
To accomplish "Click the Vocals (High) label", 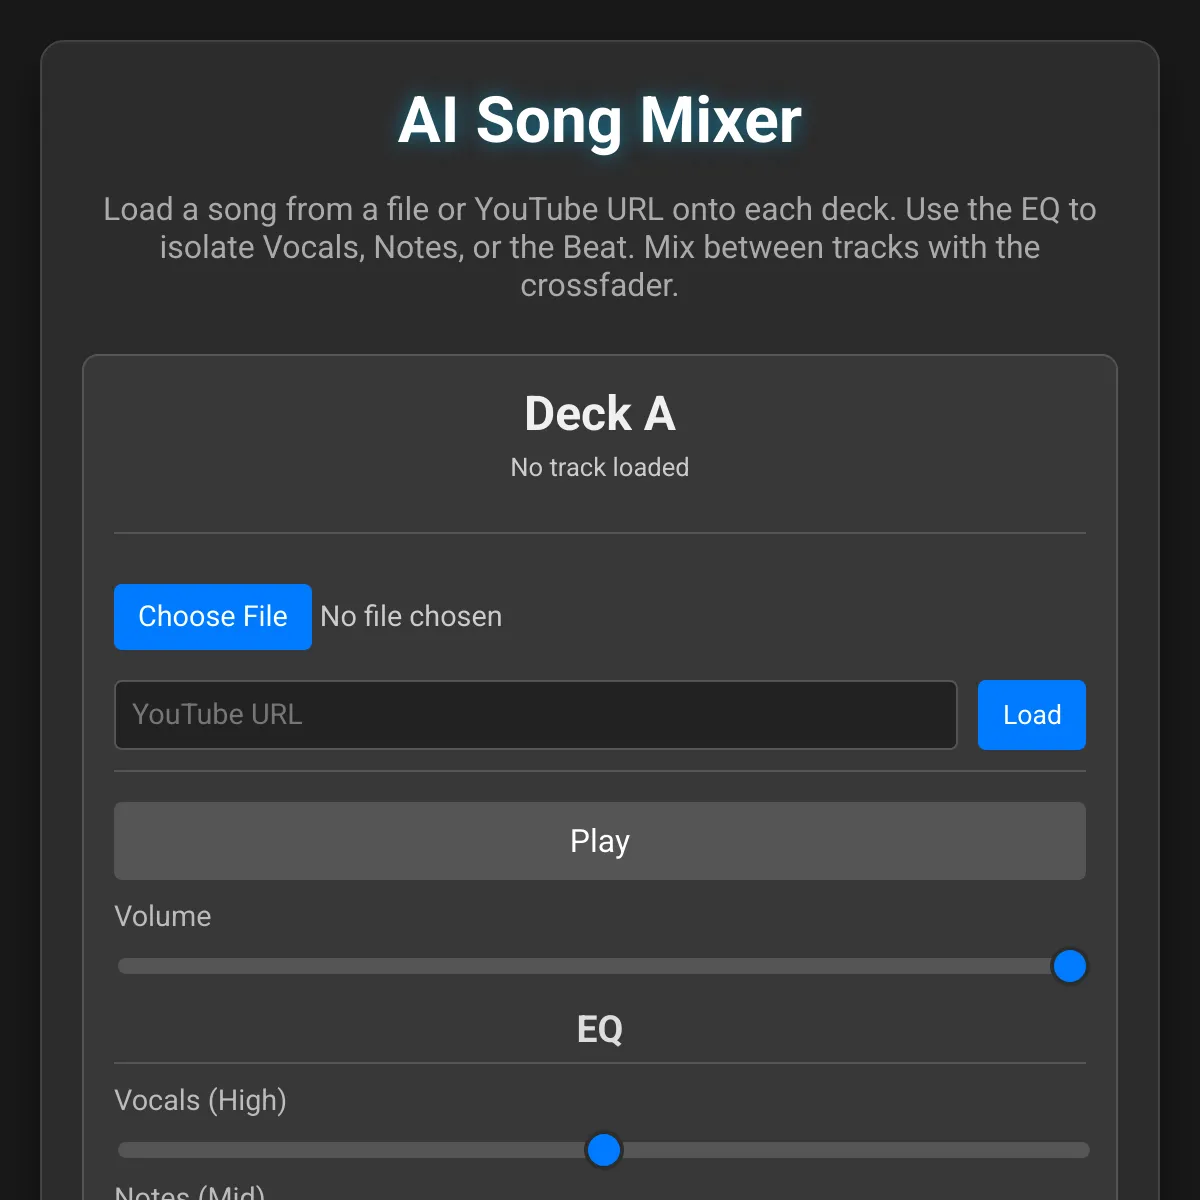I will [x=201, y=1100].
